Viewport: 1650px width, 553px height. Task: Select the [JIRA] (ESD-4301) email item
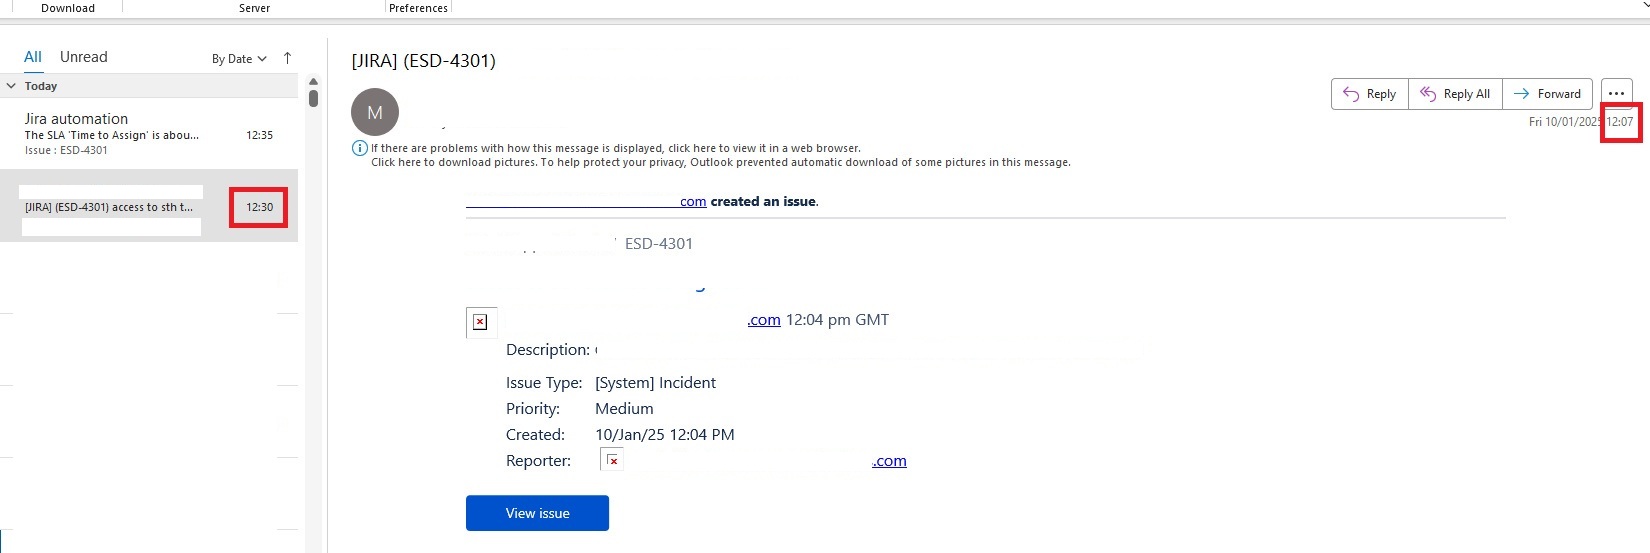[x=149, y=206]
